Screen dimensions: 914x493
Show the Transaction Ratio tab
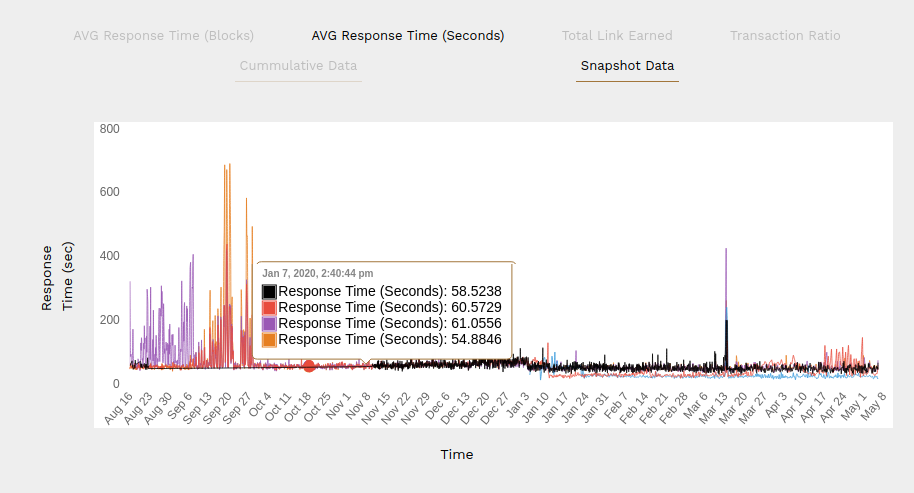coord(785,36)
